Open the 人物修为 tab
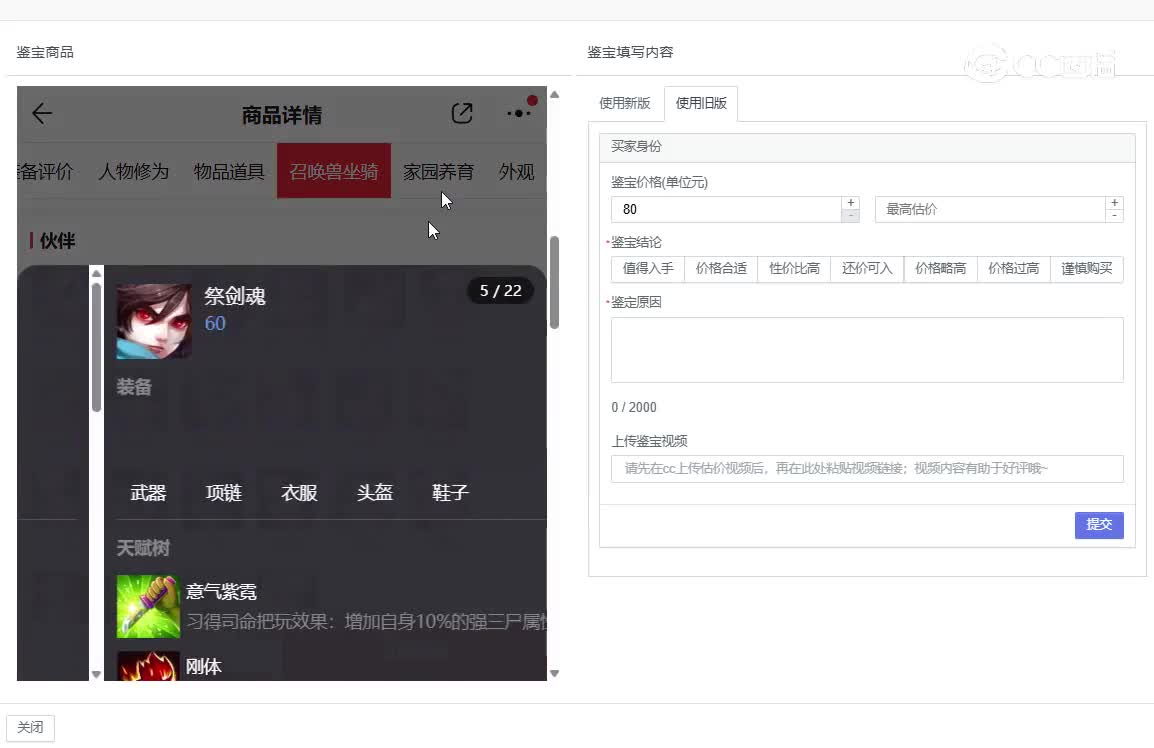 [x=133, y=172]
